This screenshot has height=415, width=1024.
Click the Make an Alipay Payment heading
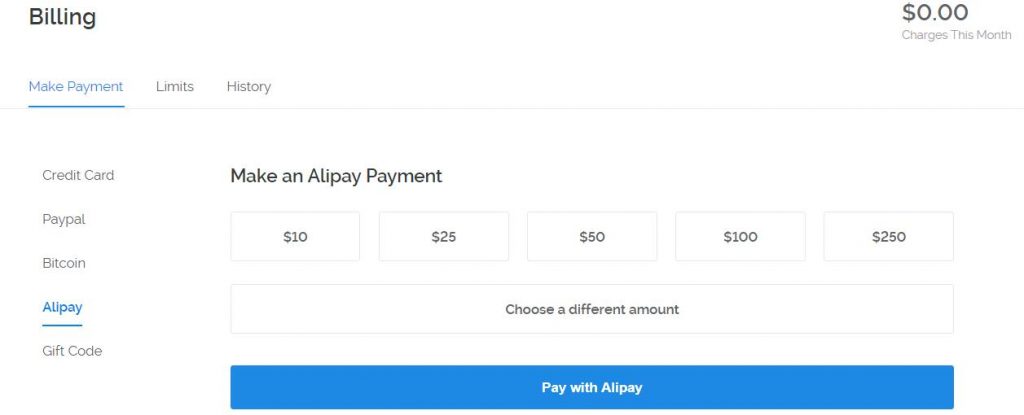click(336, 176)
